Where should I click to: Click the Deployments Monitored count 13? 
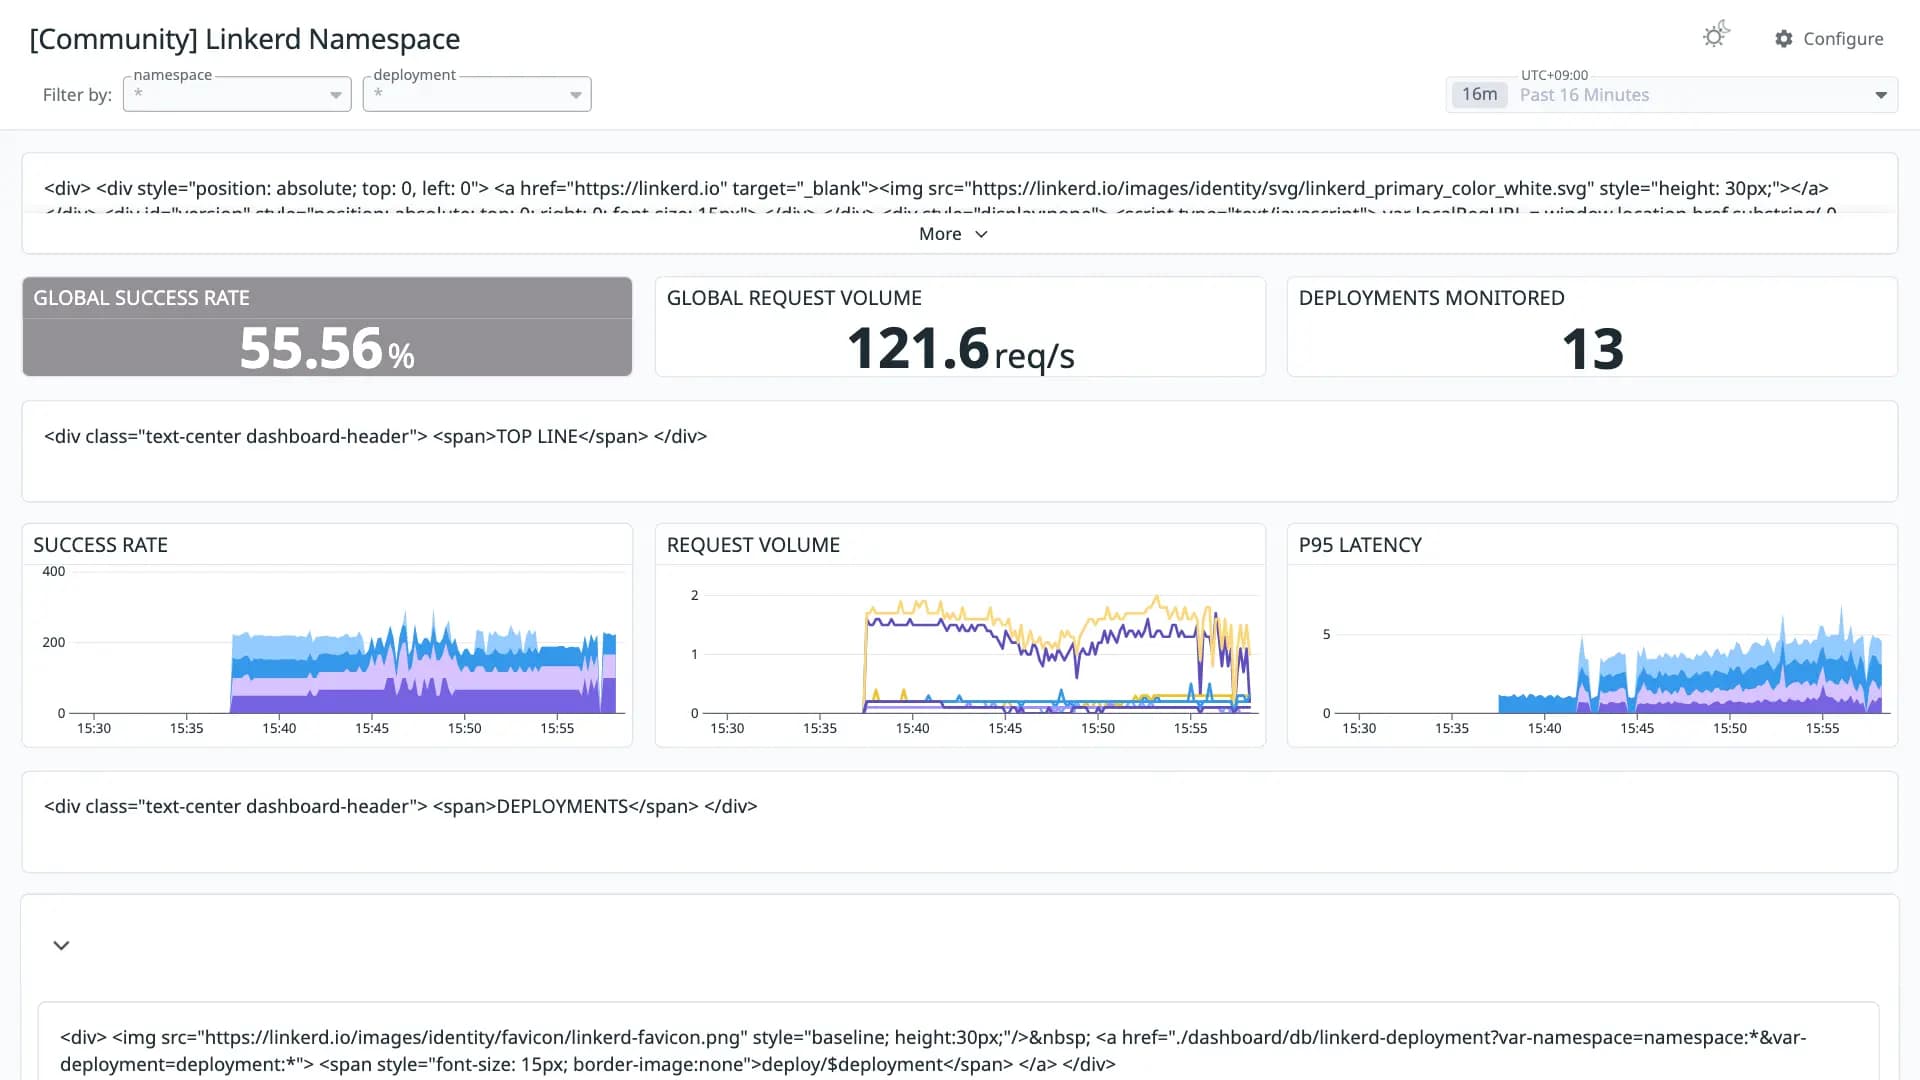pos(1592,349)
